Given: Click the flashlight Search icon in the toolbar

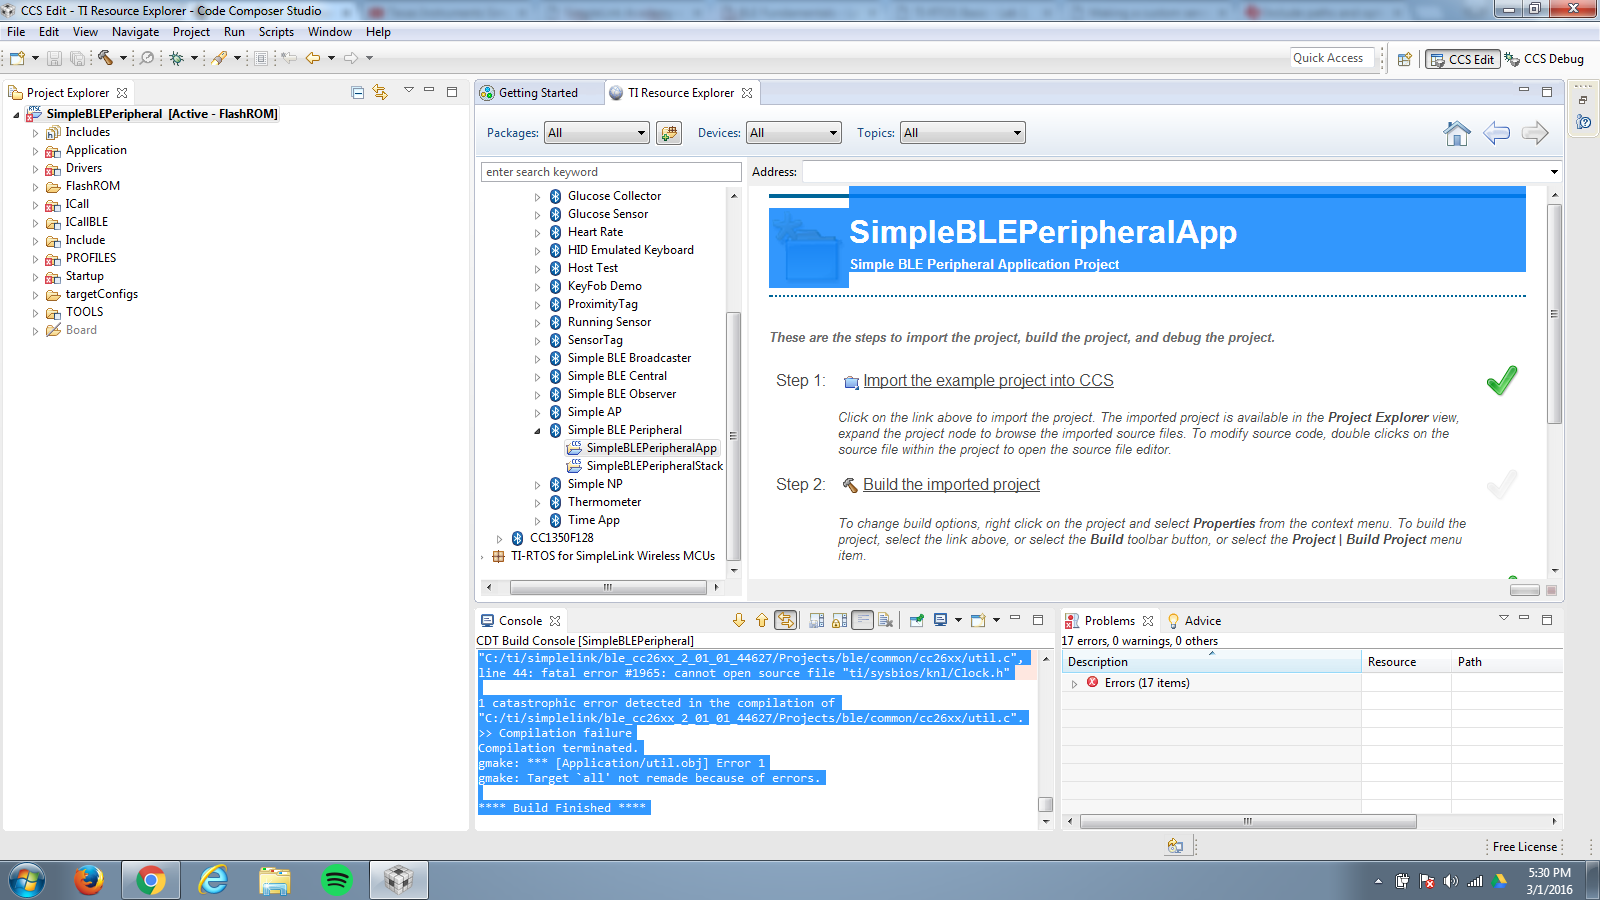Looking at the screenshot, I should tap(219, 58).
